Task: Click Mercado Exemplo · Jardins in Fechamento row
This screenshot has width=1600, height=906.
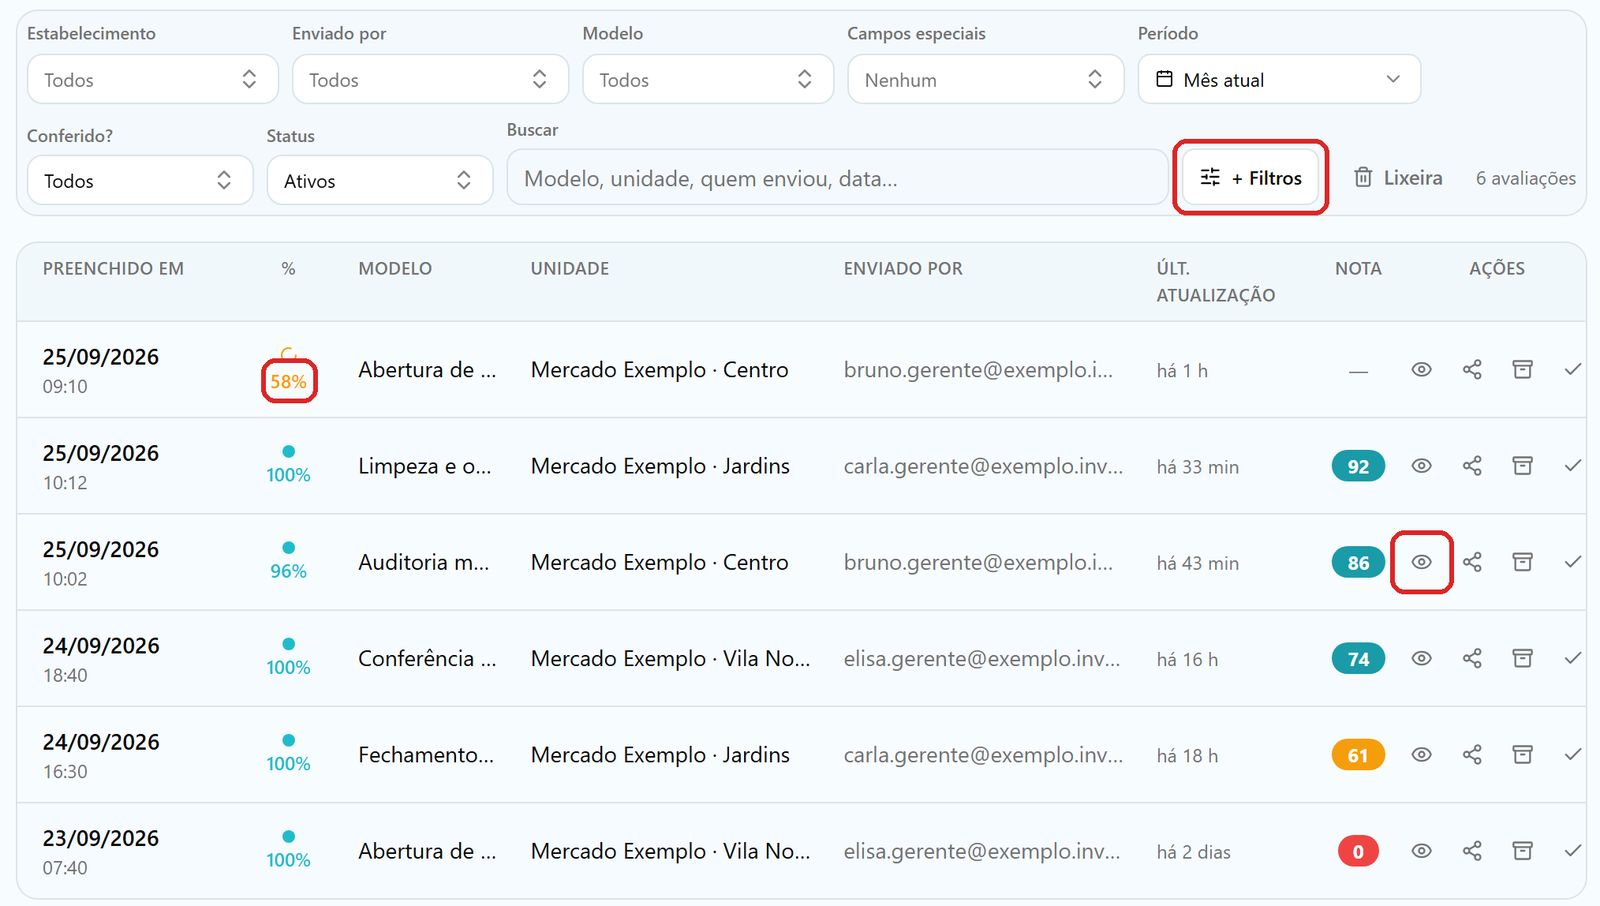Action: click(660, 755)
